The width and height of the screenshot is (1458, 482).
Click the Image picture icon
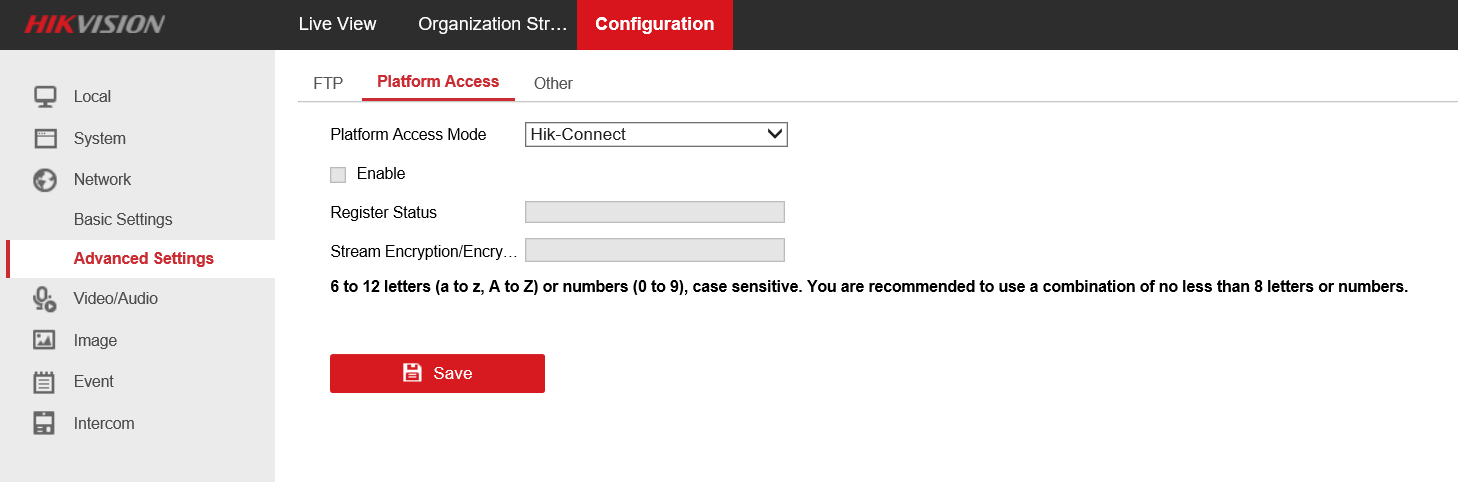click(x=44, y=340)
